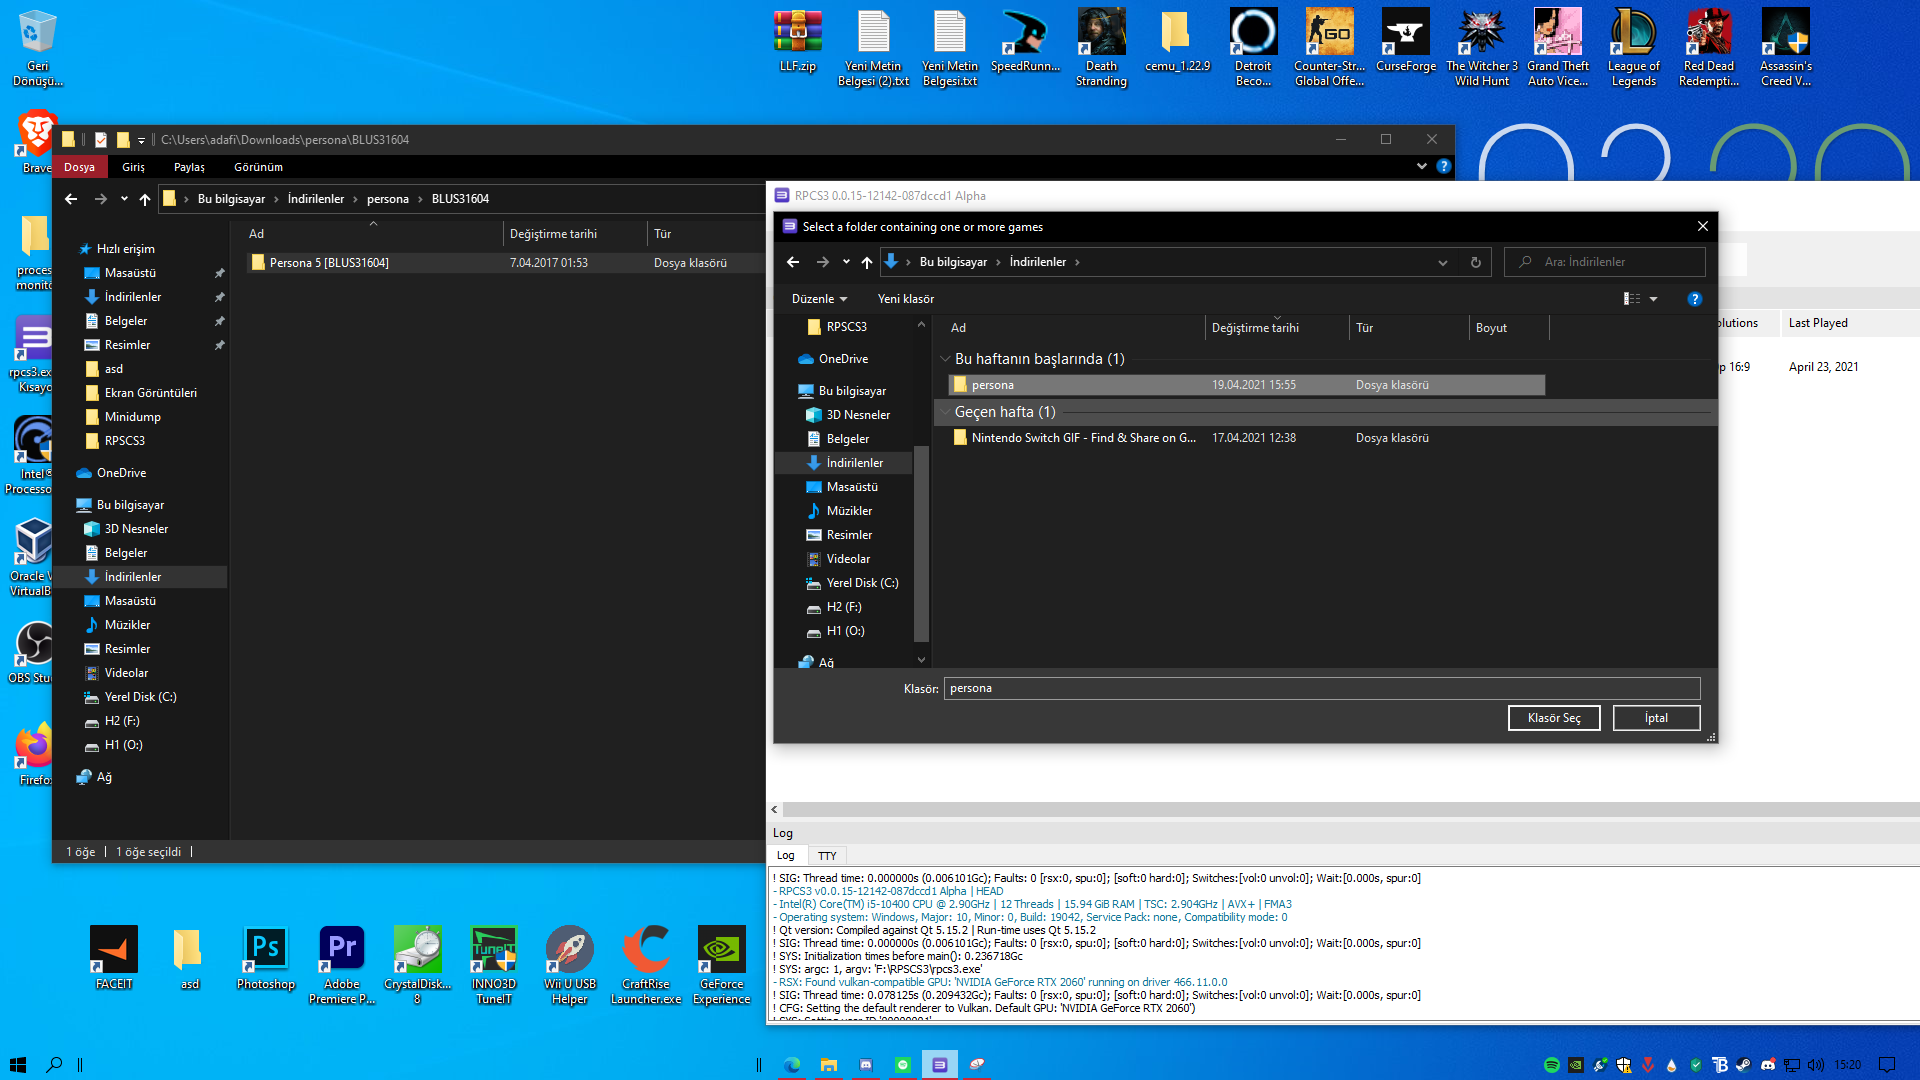Open the Görünüm ribbon tab
This screenshot has height=1080, width=1920.
[258, 167]
